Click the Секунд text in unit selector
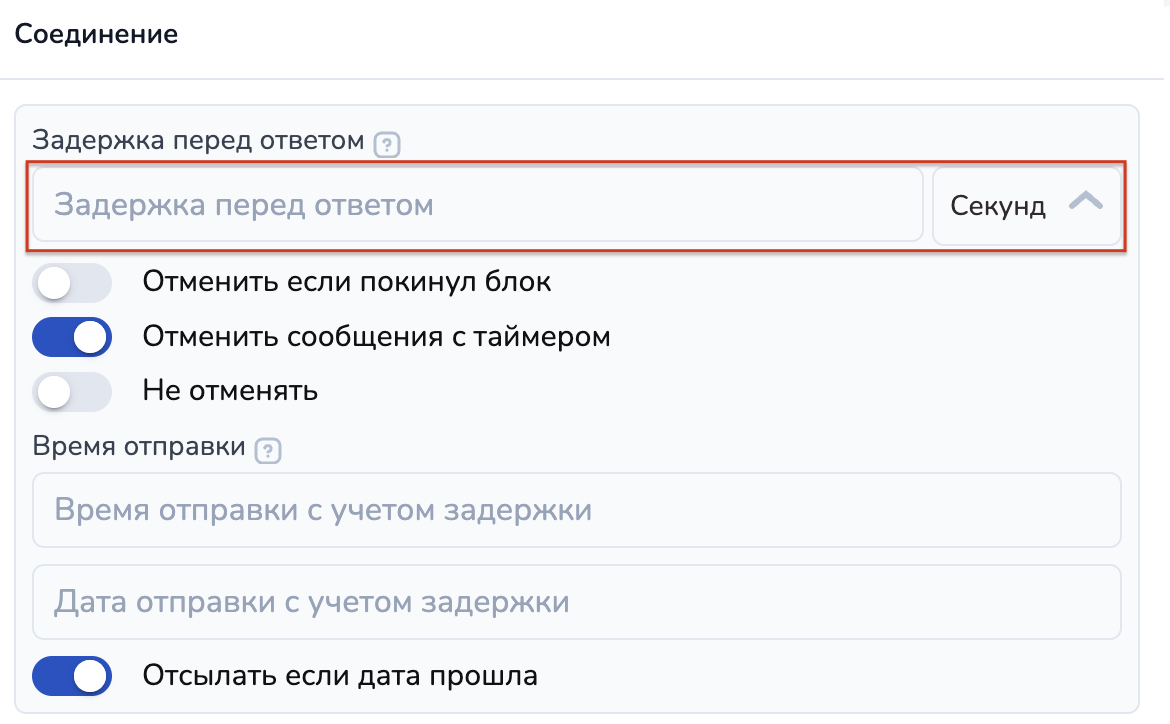1170x724 pixels. click(998, 207)
